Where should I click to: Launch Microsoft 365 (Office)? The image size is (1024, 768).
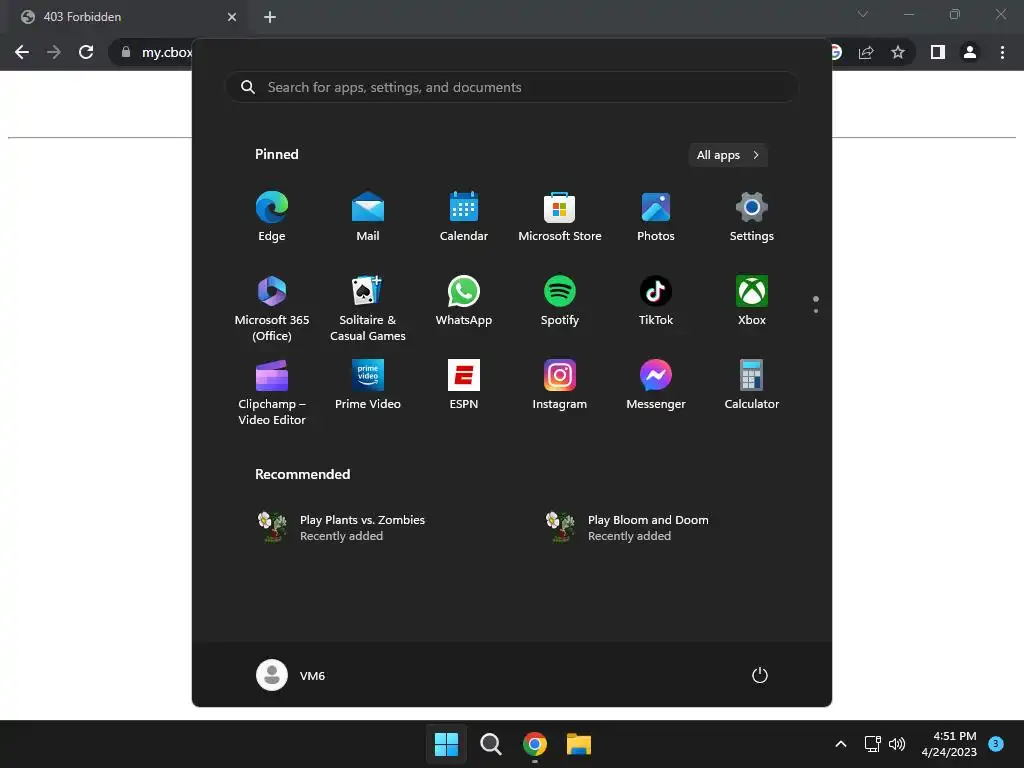[x=272, y=308]
